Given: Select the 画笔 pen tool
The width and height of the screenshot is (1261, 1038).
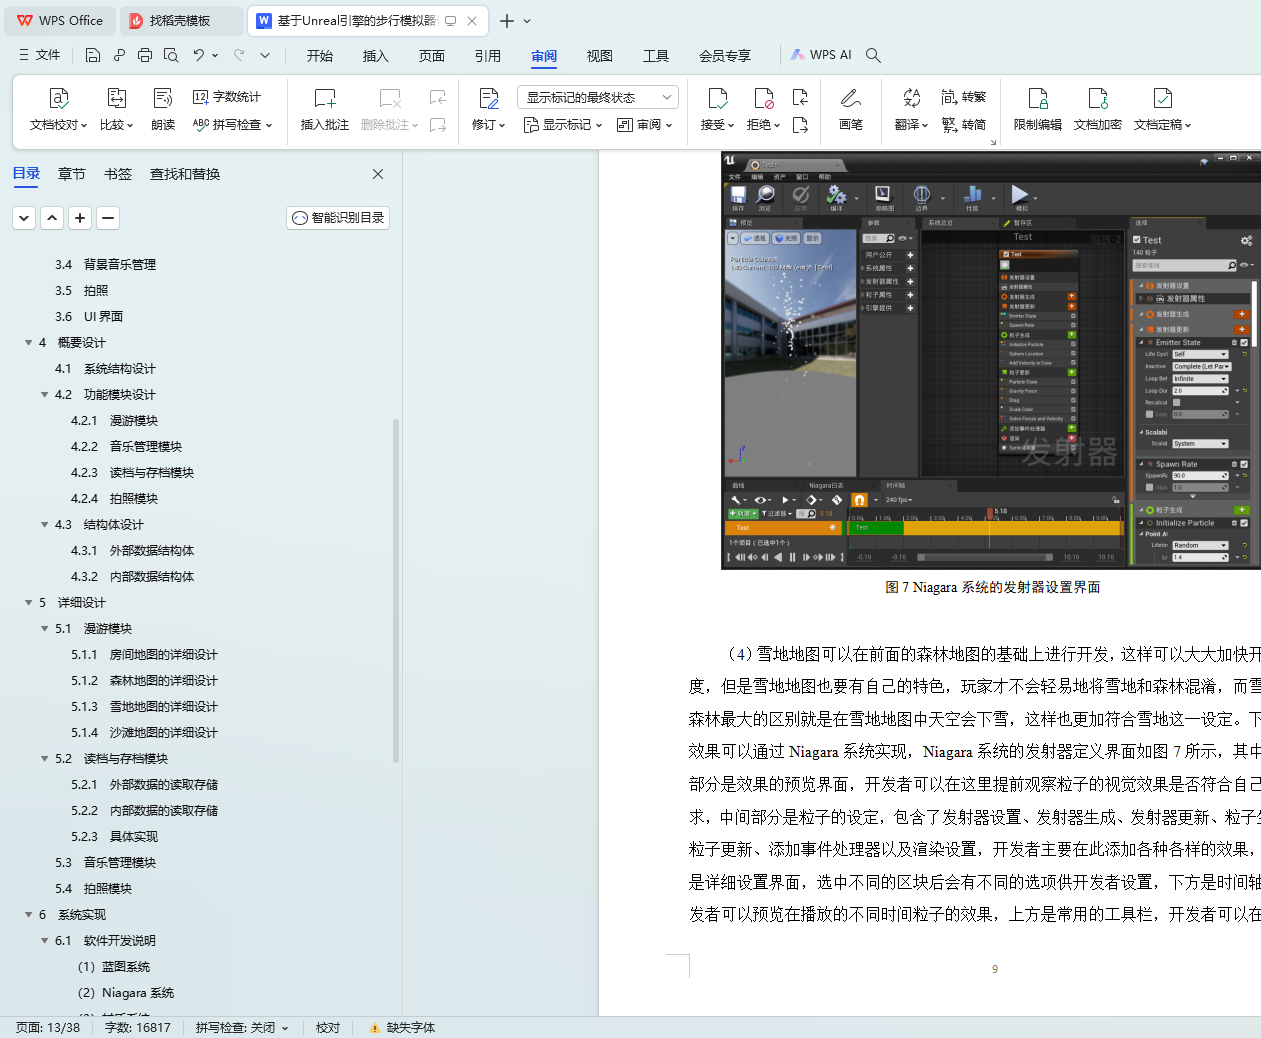Looking at the screenshot, I should 850,109.
